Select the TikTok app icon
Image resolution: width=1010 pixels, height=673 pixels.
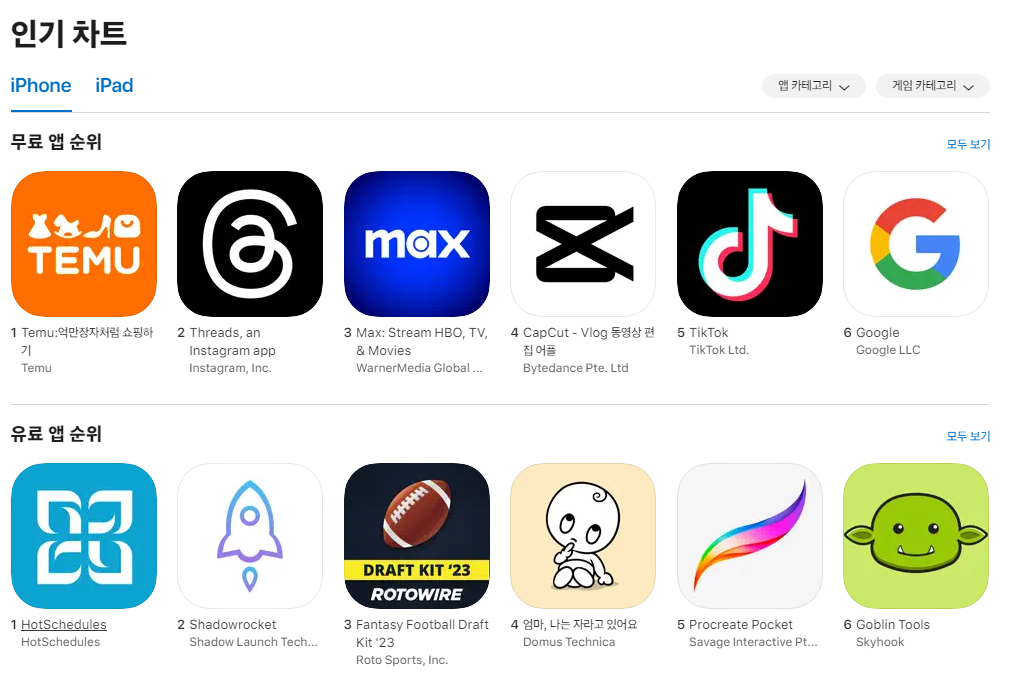(x=750, y=243)
